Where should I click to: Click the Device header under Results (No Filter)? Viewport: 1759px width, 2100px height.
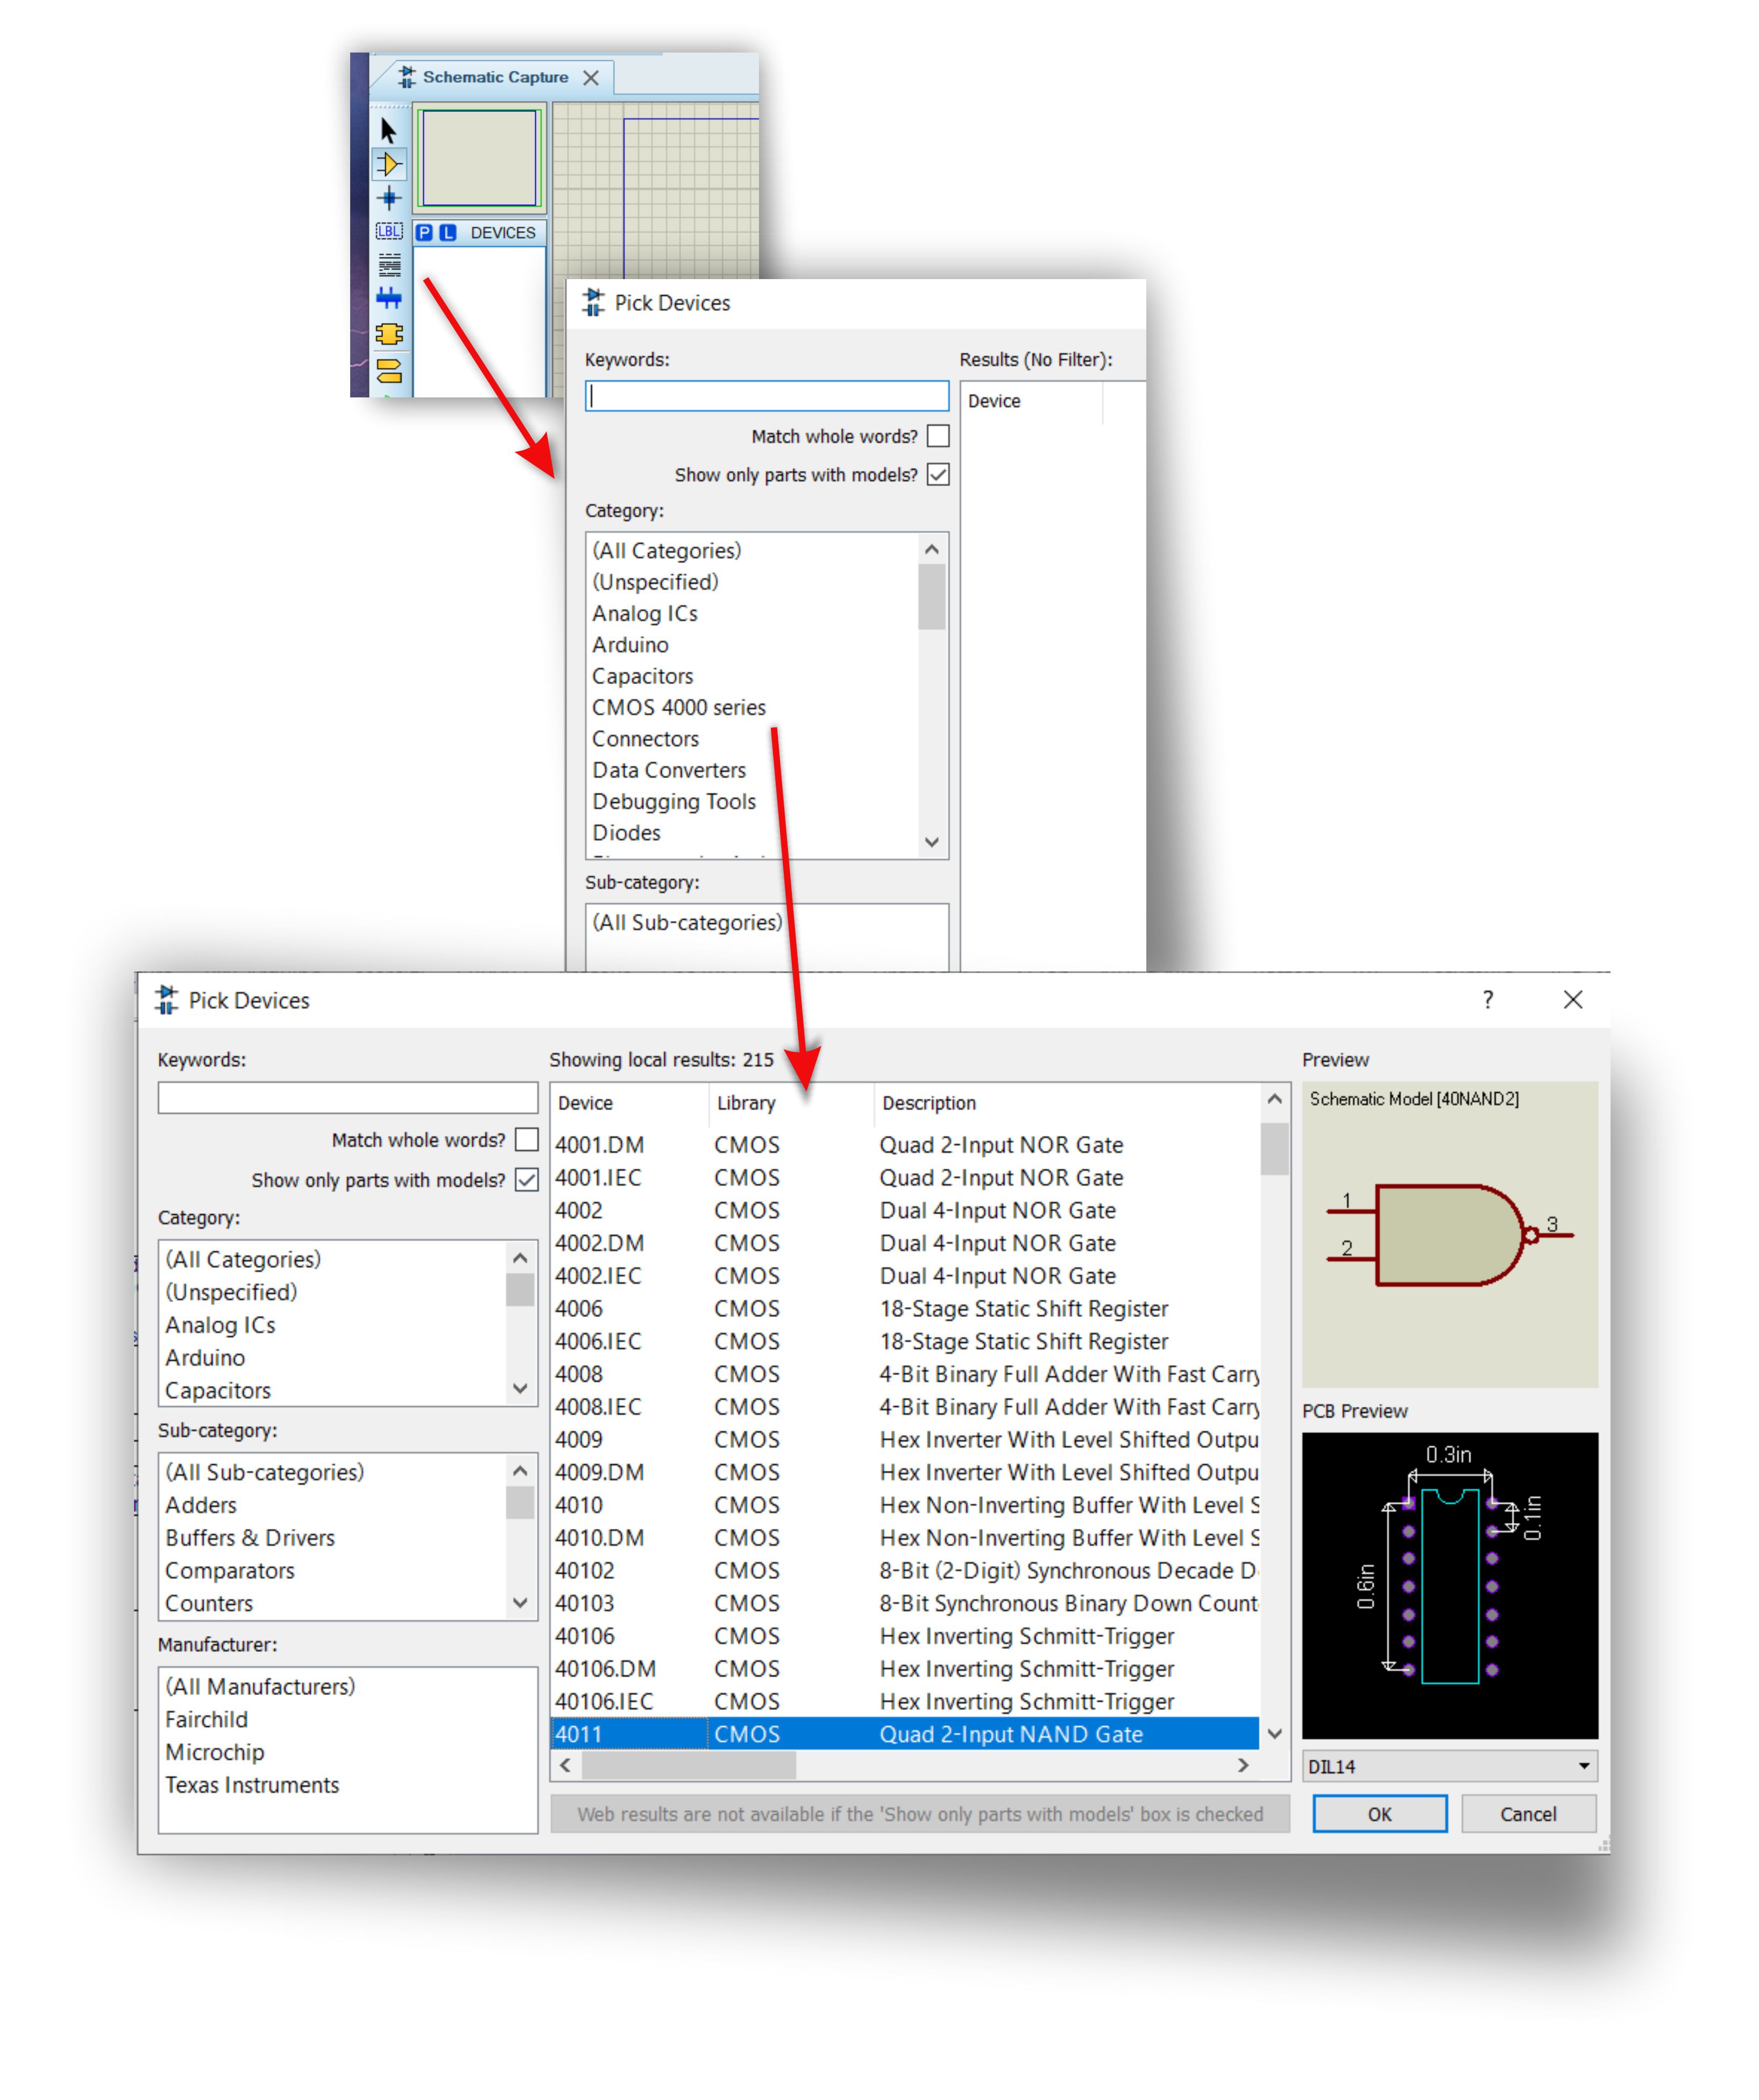pyautogui.click(x=994, y=401)
